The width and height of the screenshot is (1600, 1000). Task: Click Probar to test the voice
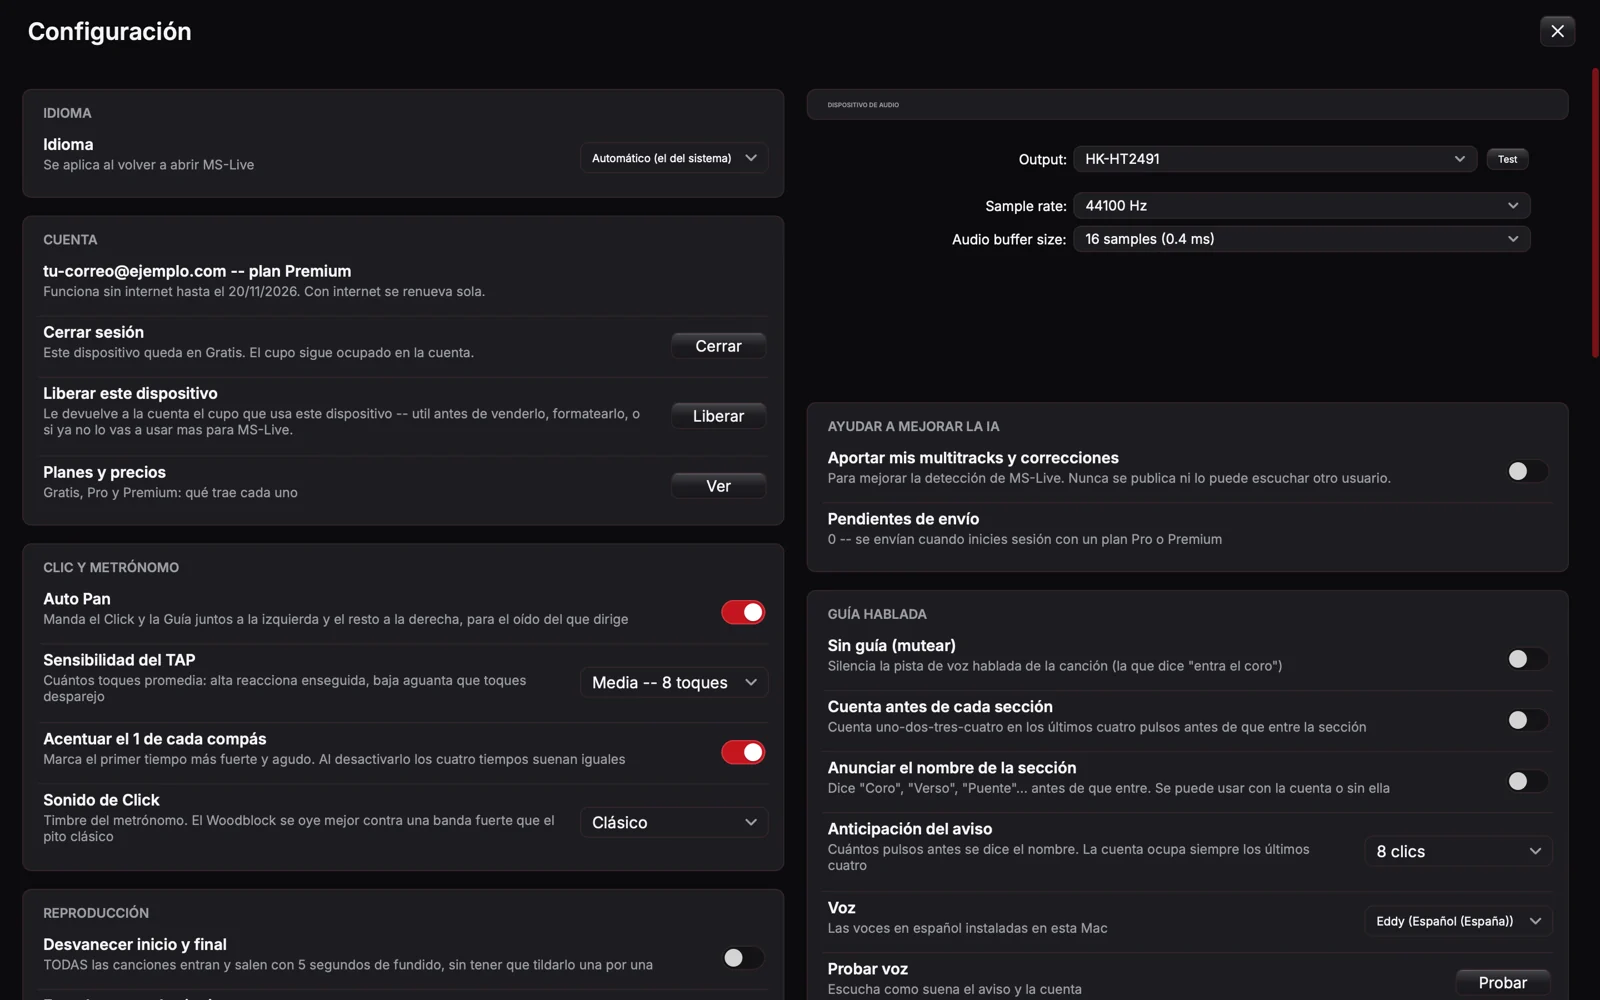tap(1502, 983)
